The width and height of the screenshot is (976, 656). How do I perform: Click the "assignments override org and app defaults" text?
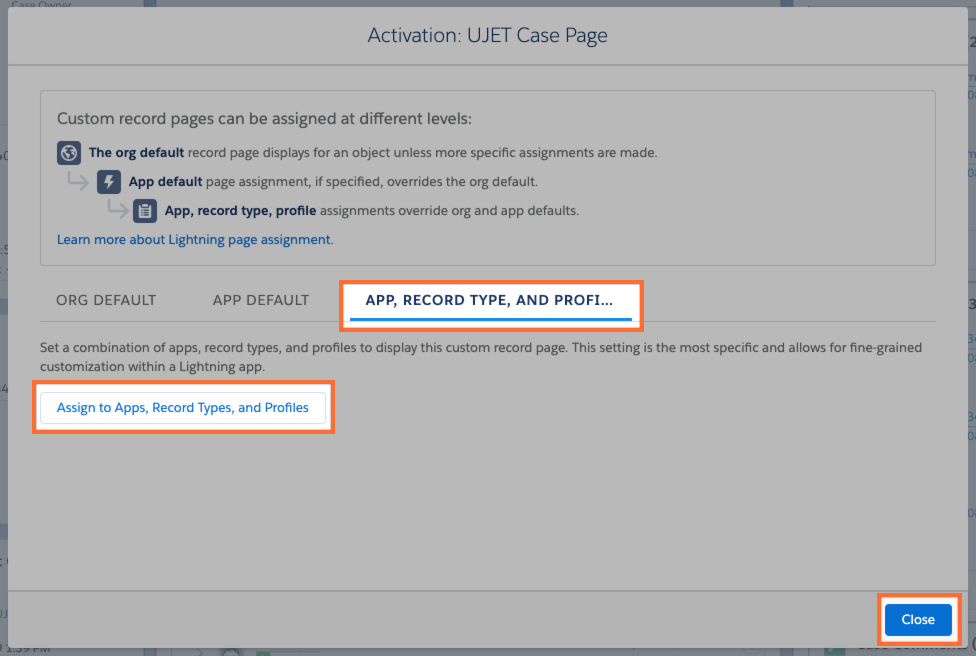[450, 211]
